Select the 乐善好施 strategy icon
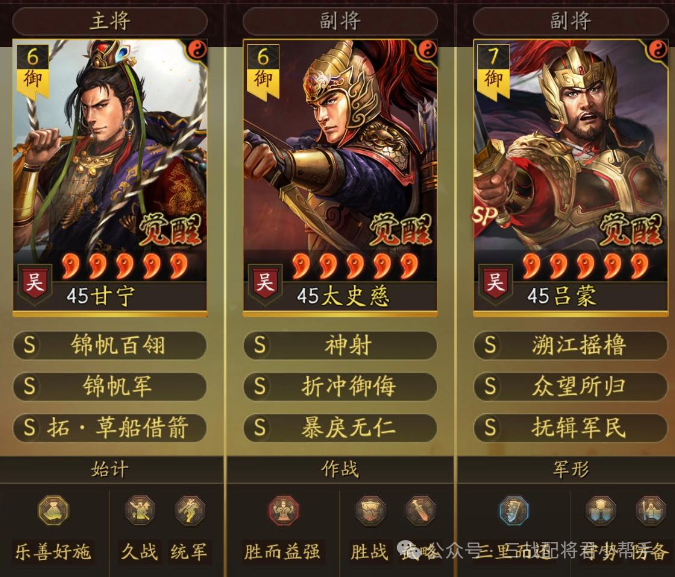The width and height of the screenshot is (675, 577). coord(53,511)
